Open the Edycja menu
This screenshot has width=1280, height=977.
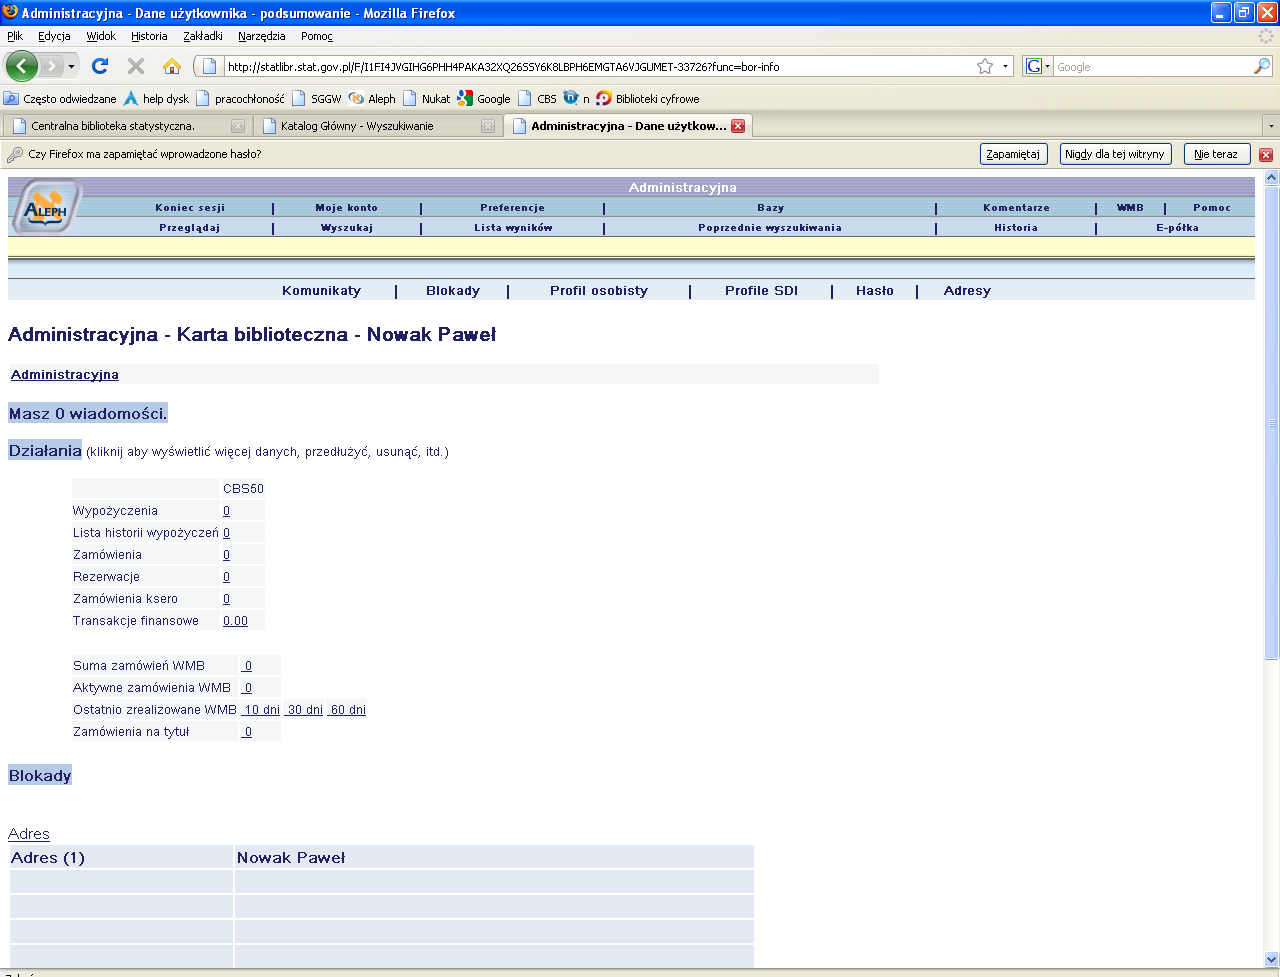click(x=54, y=36)
